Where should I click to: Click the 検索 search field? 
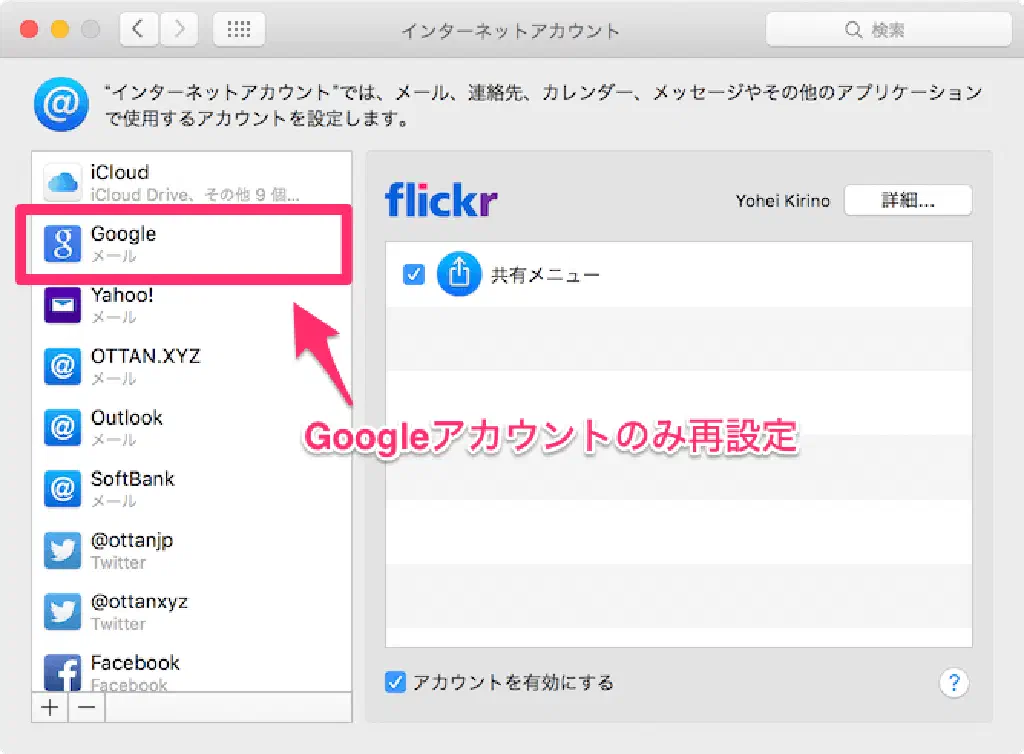tap(886, 30)
